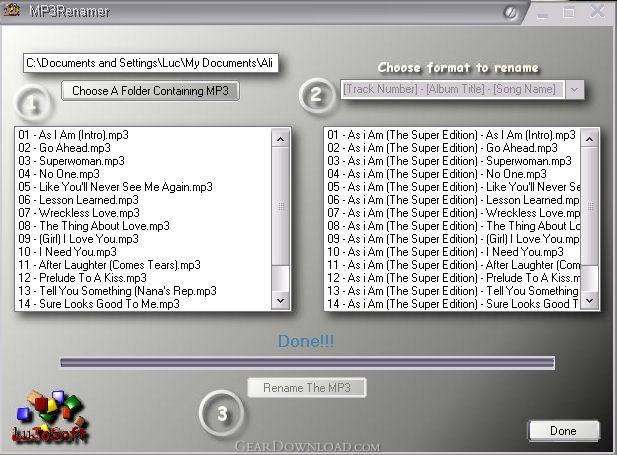Click down arrow of the original files list scrollbar
The height and width of the screenshot is (455, 617).
[x=281, y=301]
